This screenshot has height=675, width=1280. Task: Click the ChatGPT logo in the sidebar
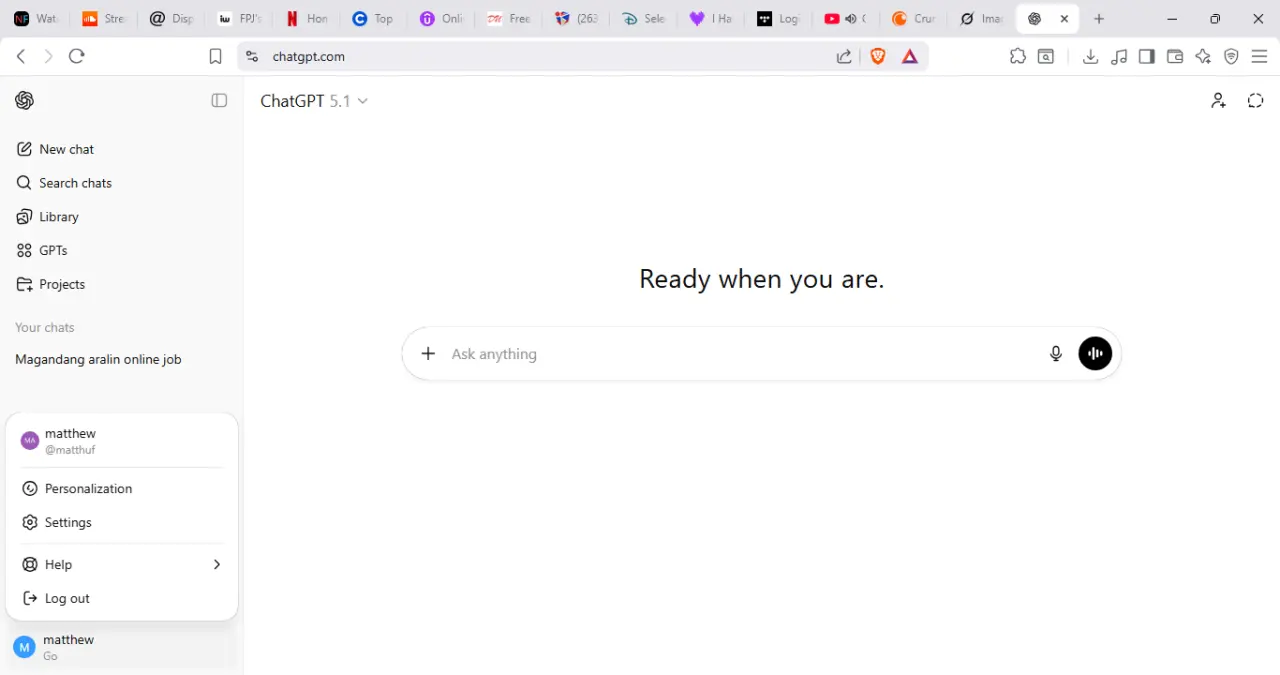tap(24, 100)
